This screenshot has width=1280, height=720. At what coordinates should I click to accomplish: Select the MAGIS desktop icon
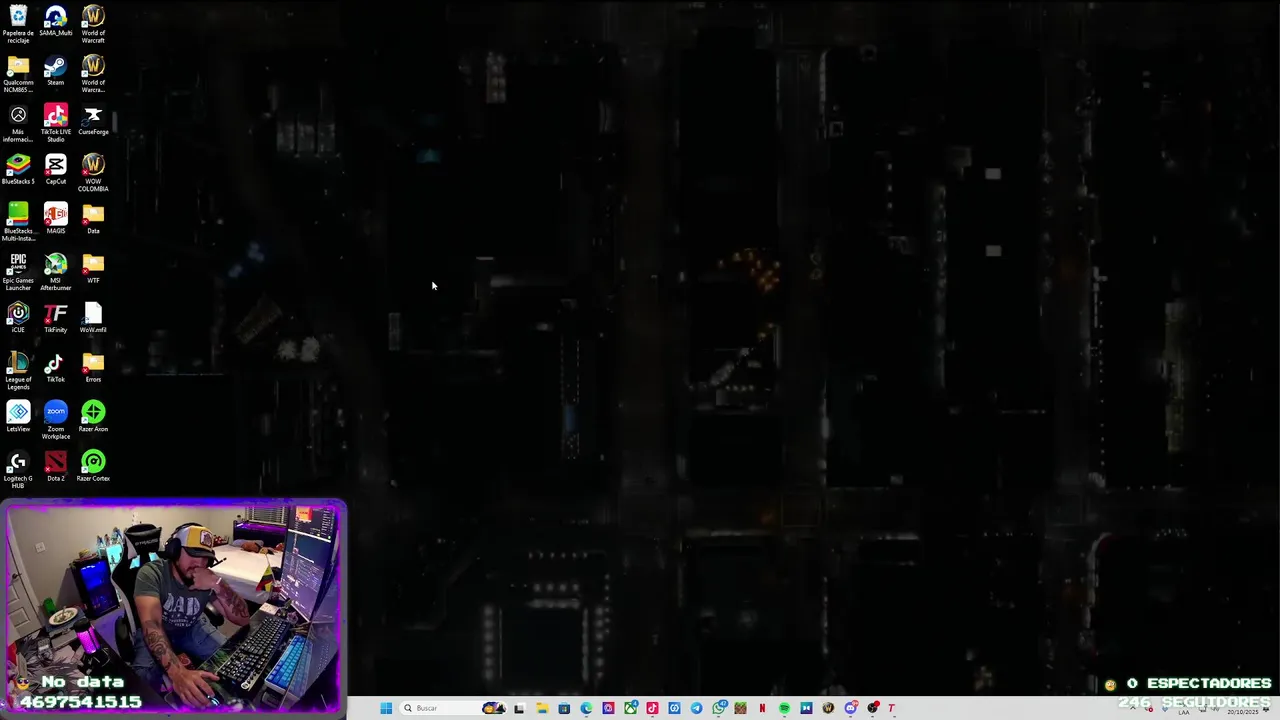(x=55, y=219)
